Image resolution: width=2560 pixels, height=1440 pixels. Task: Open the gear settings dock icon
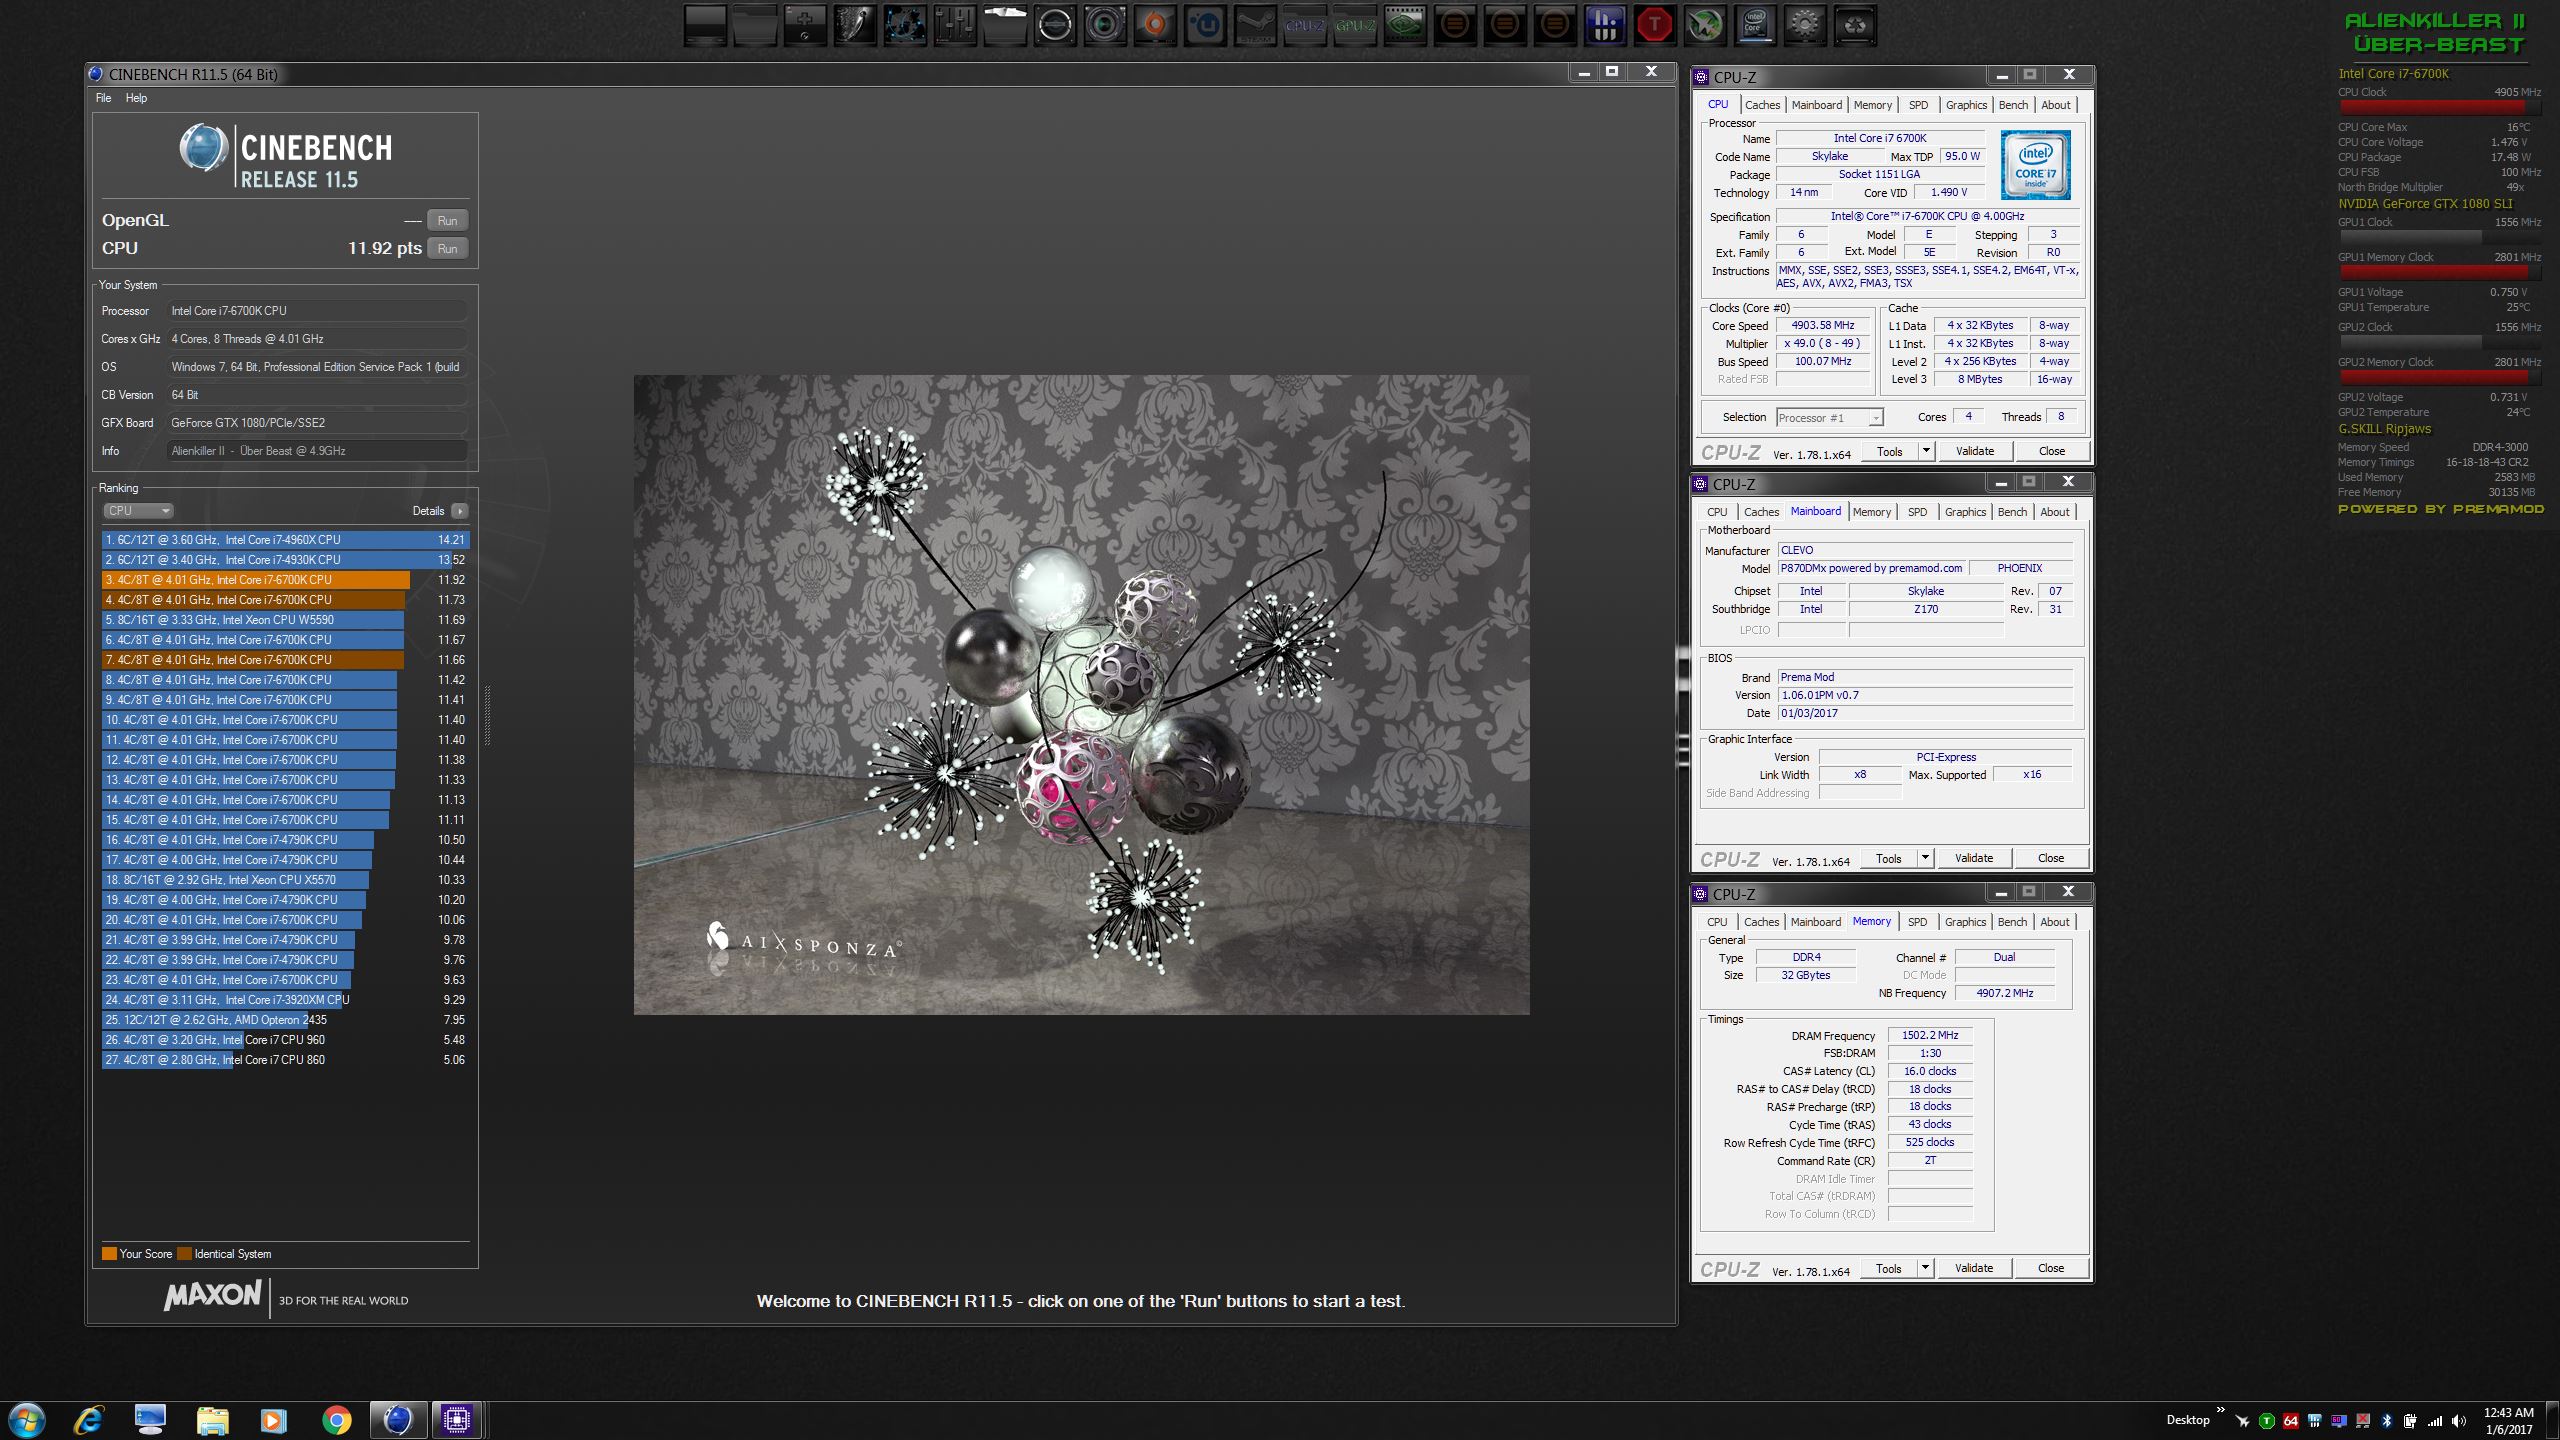pos(1805,25)
